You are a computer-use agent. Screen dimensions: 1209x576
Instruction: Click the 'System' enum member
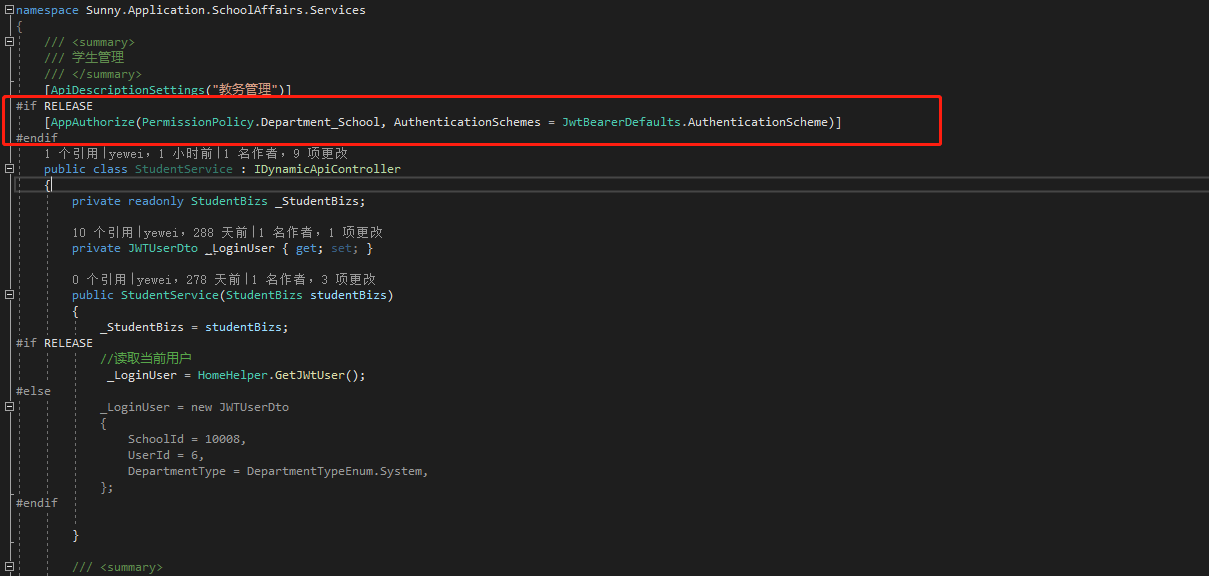click(401, 471)
